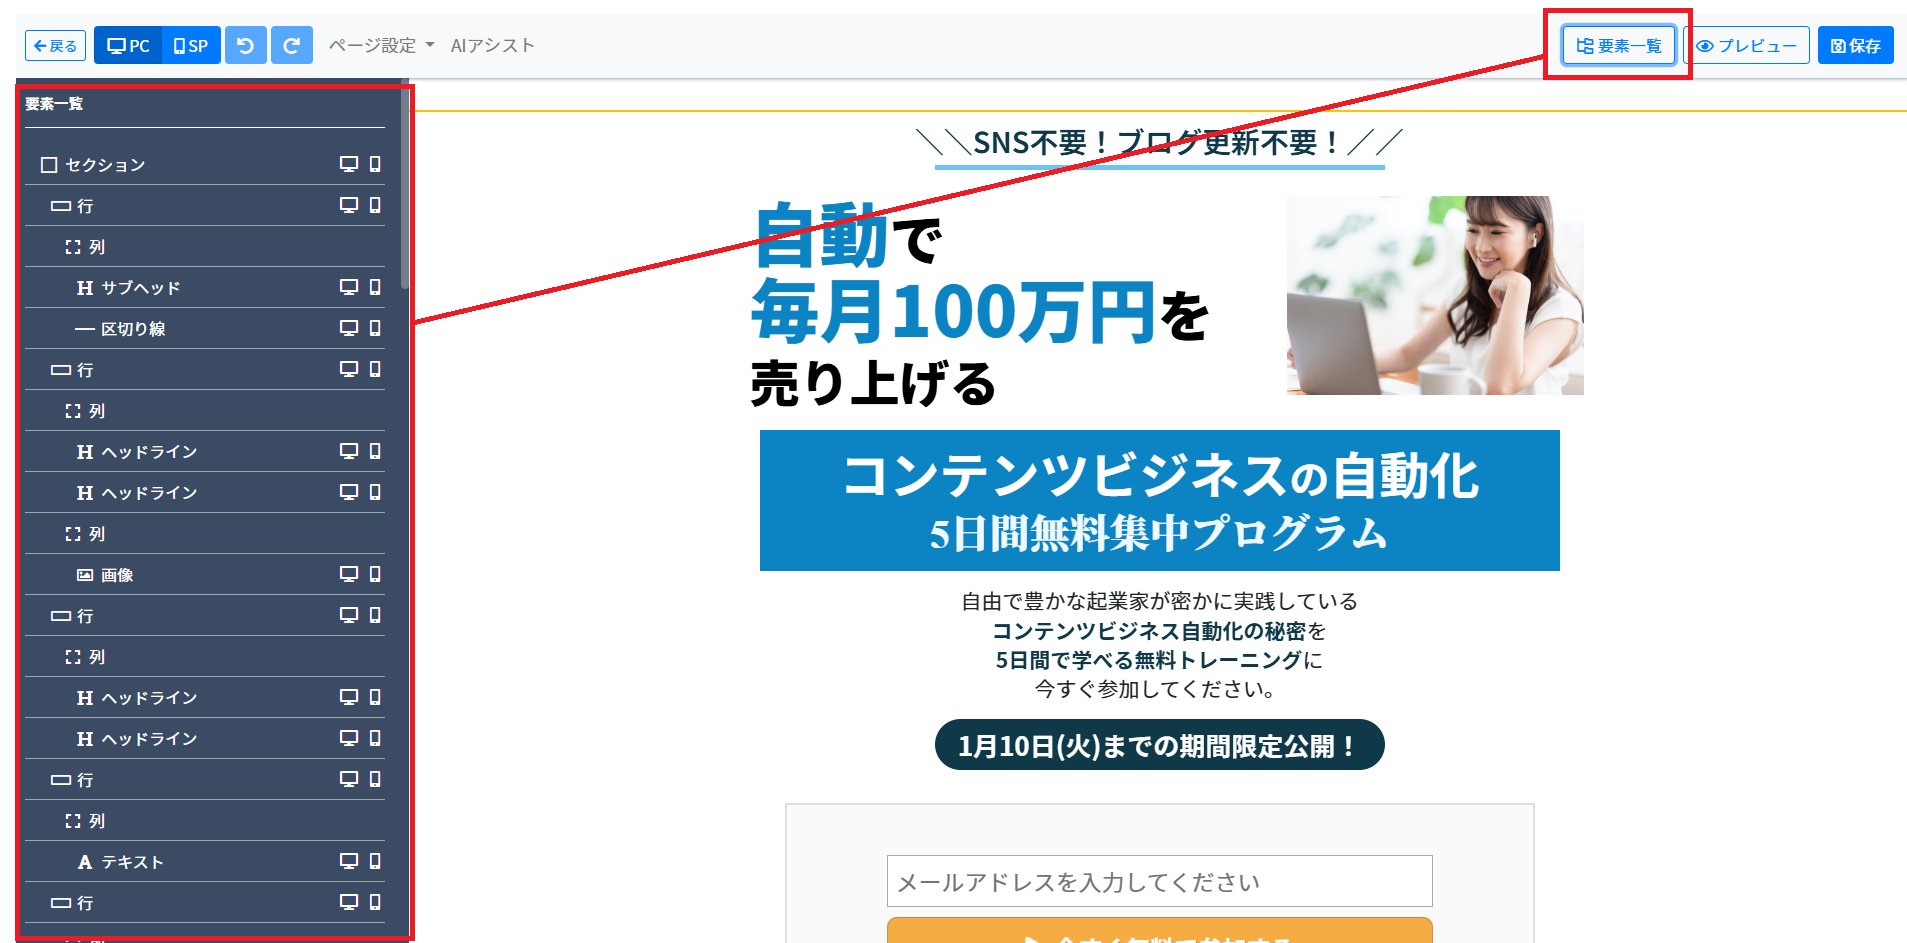Toggle mobile visibility for 区切り線
The image size is (1907, 943).
click(x=375, y=328)
